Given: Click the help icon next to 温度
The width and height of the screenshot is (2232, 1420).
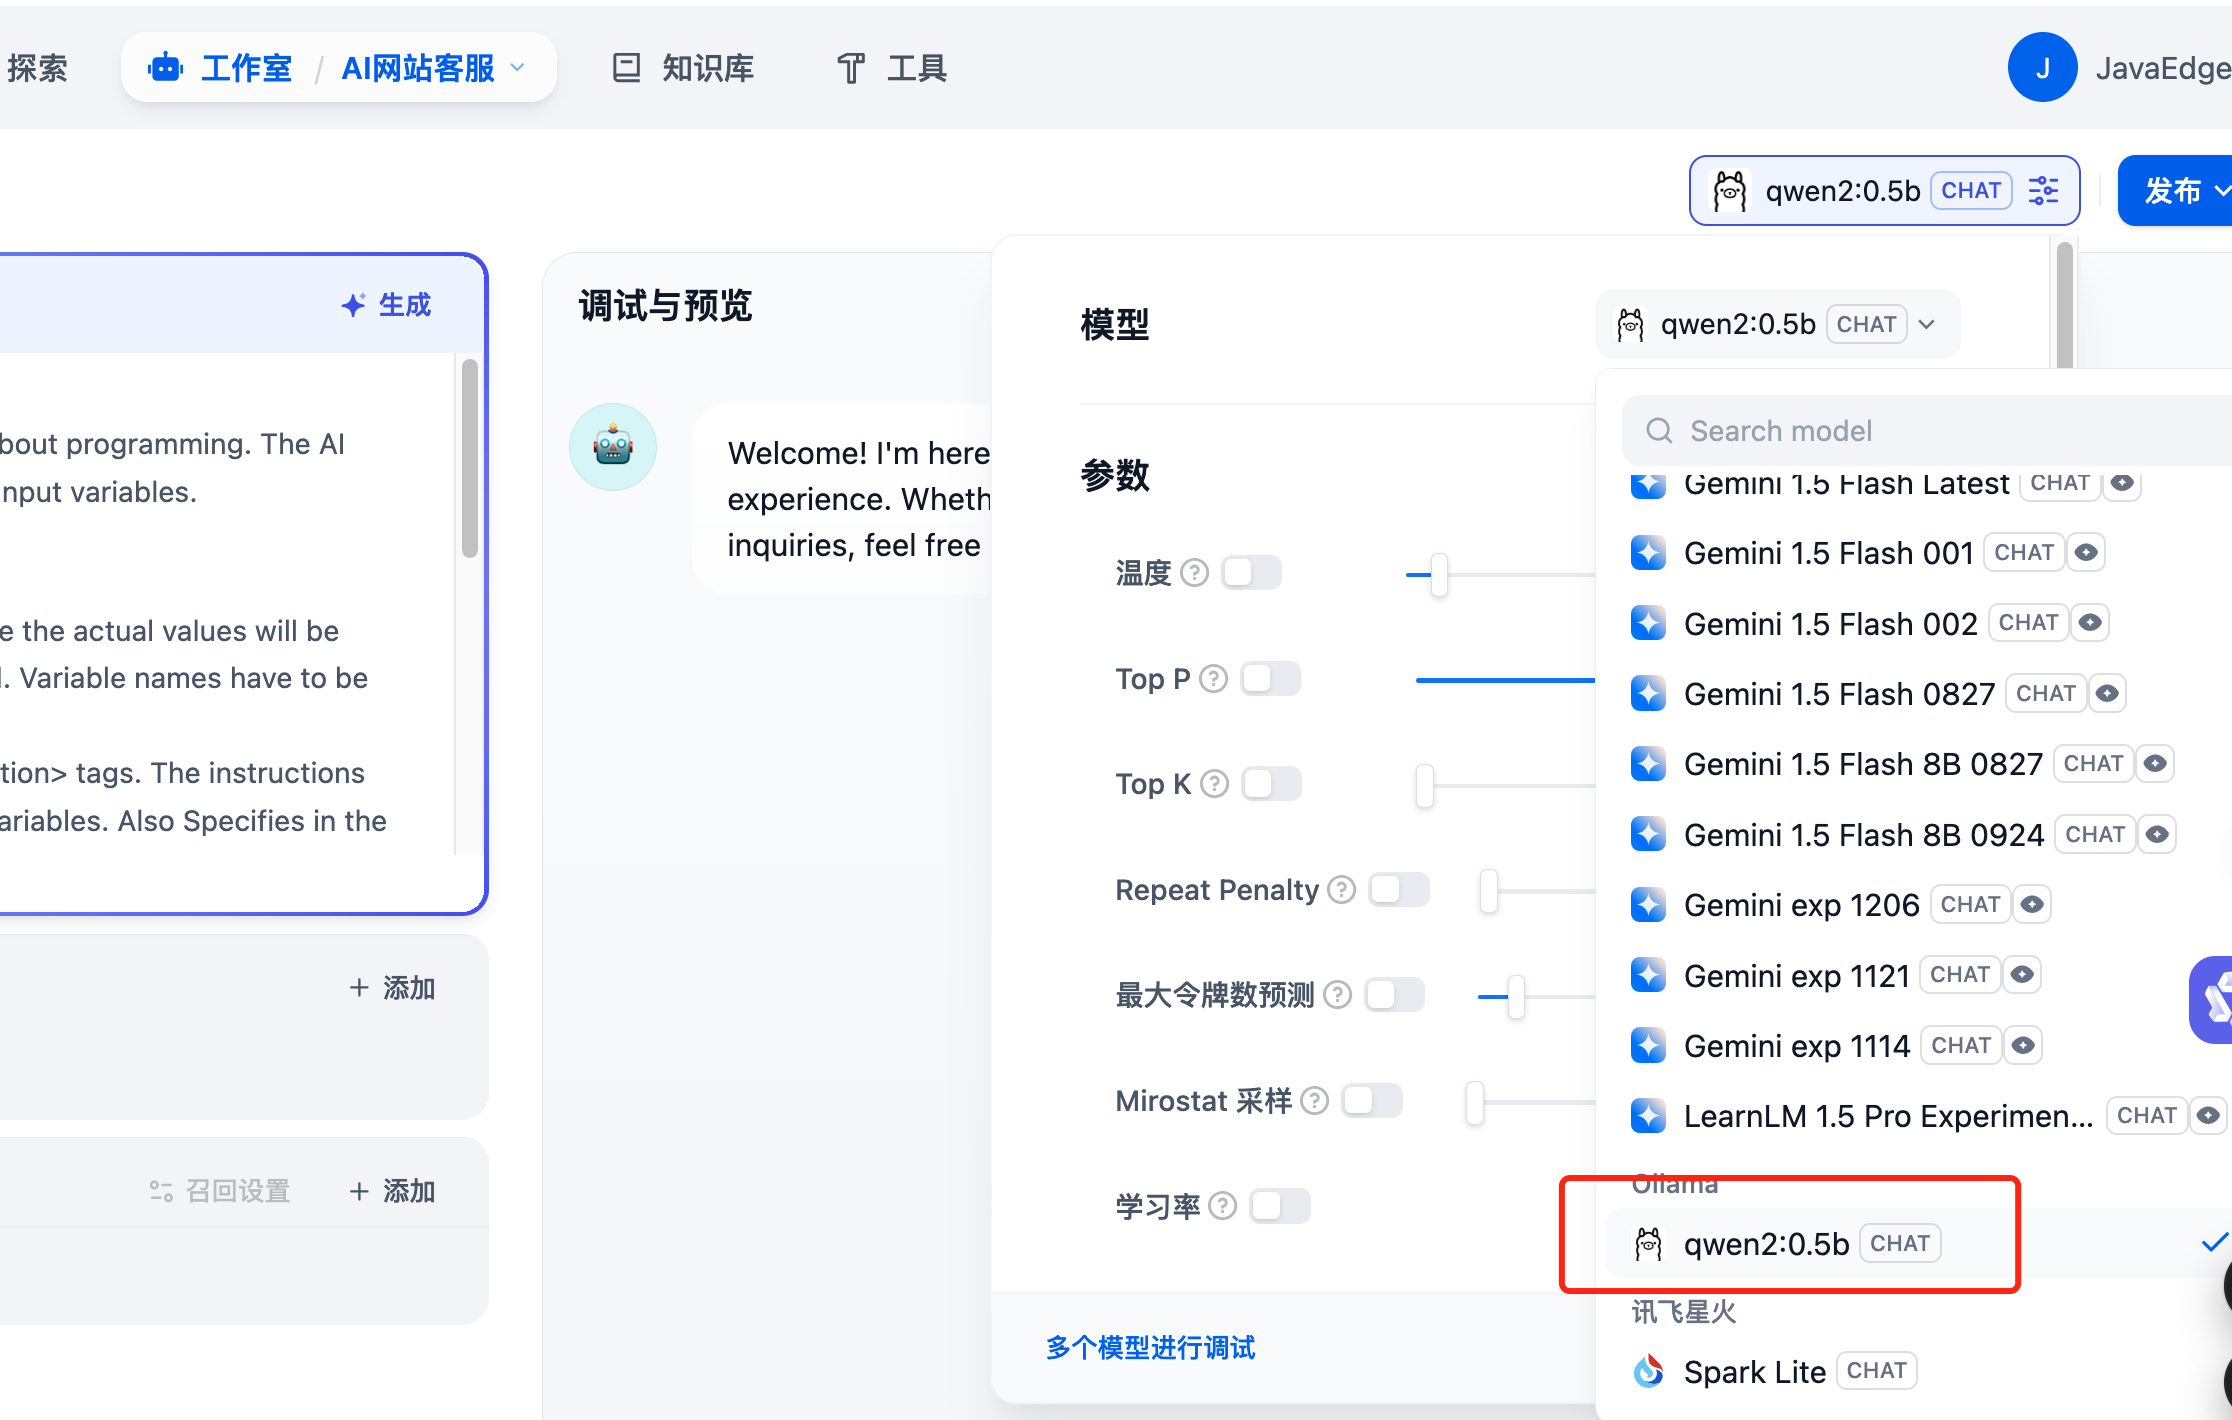Looking at the screenshot, I should 1194,573.
